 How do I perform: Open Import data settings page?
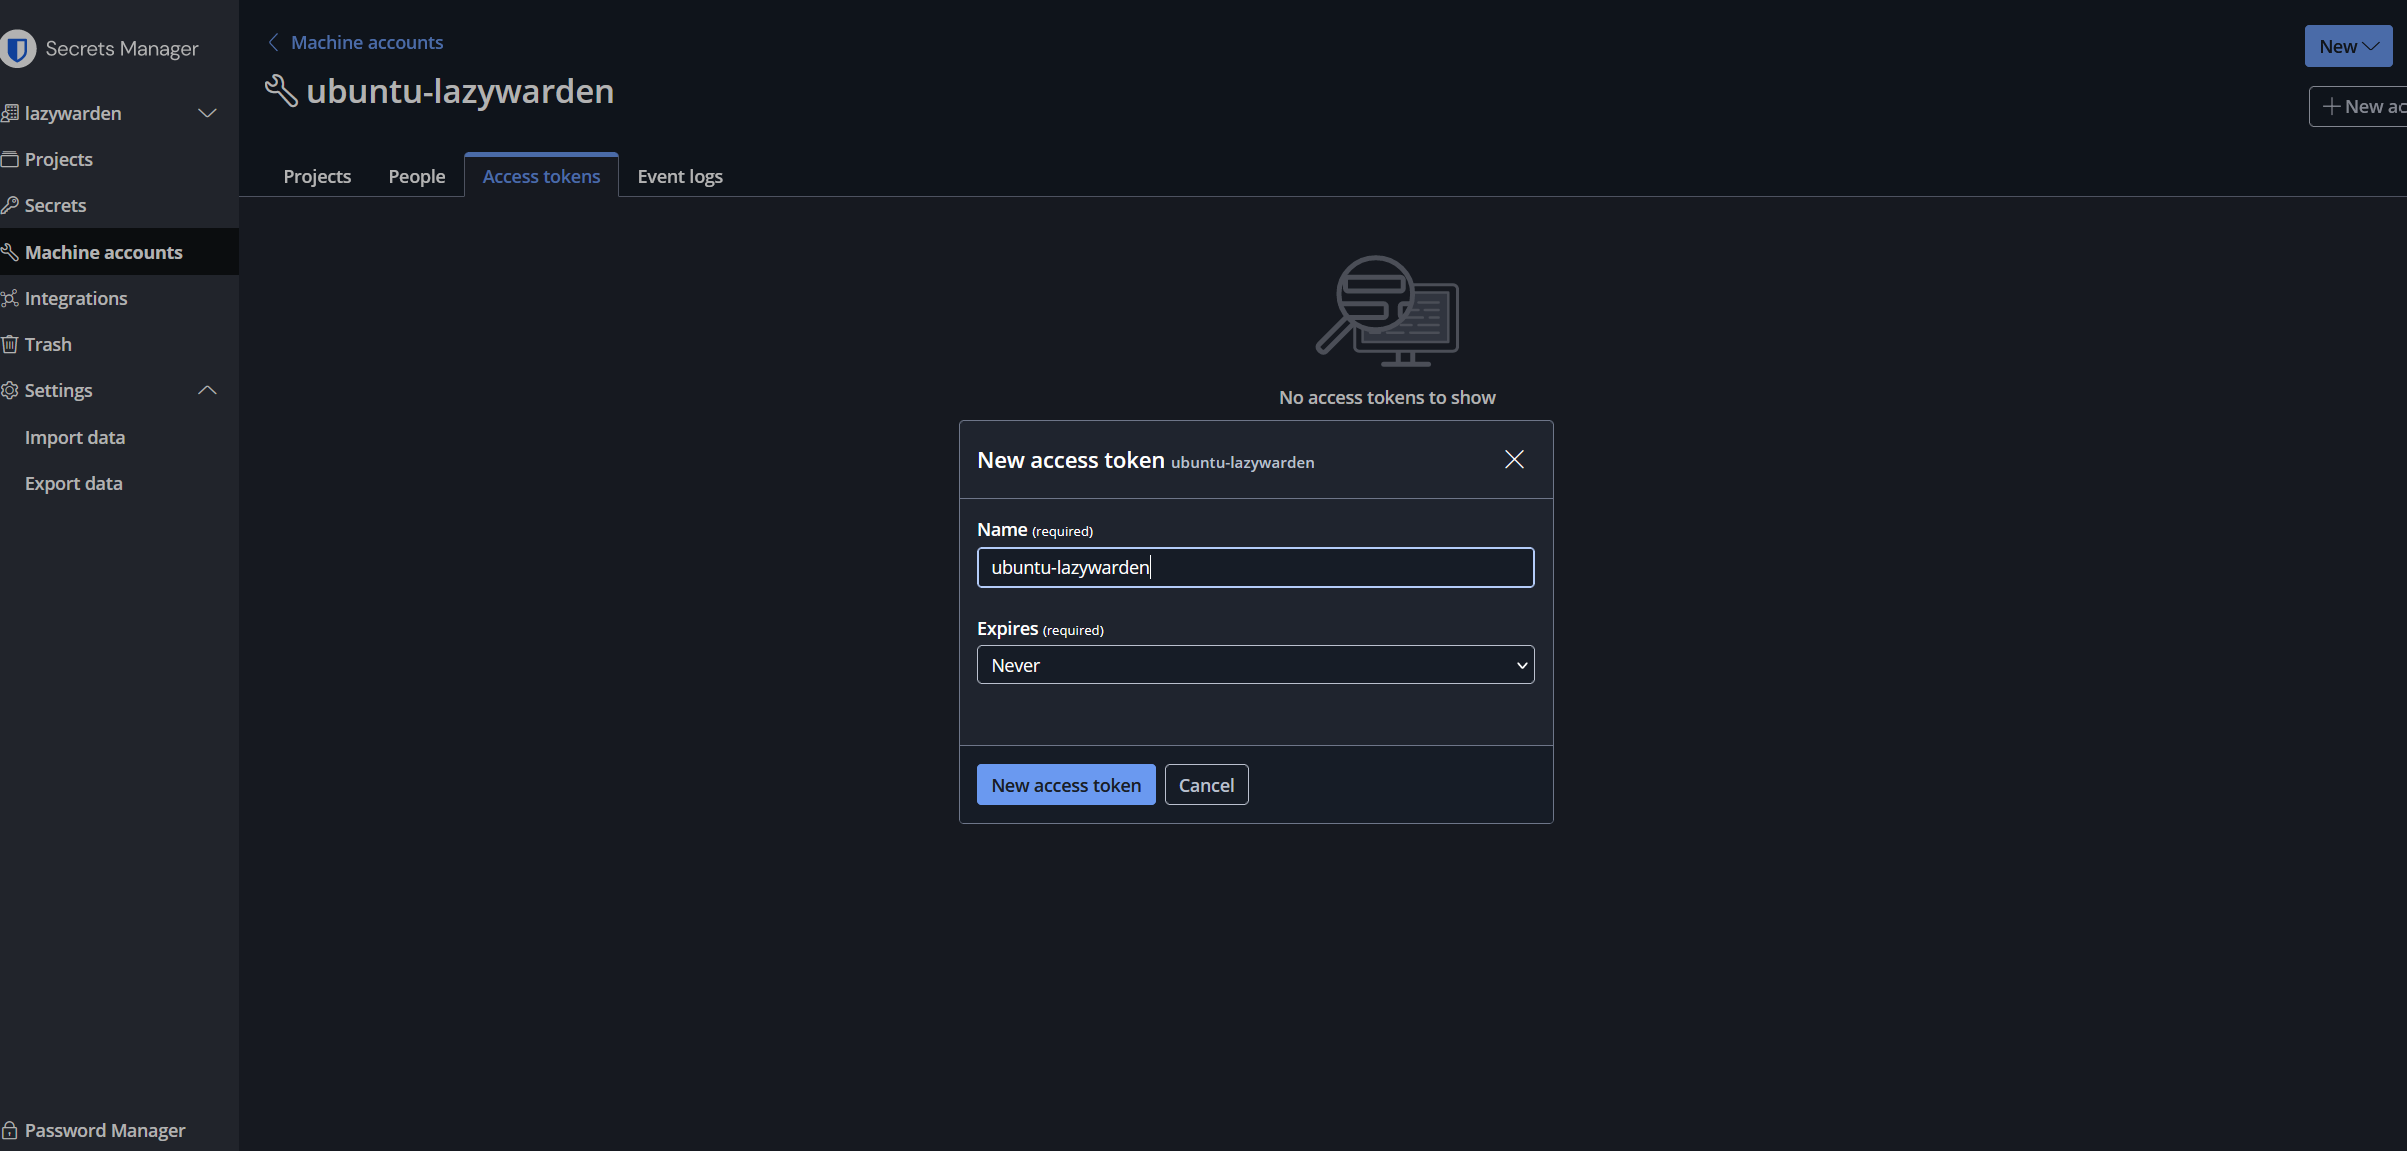tap(75, 437)
